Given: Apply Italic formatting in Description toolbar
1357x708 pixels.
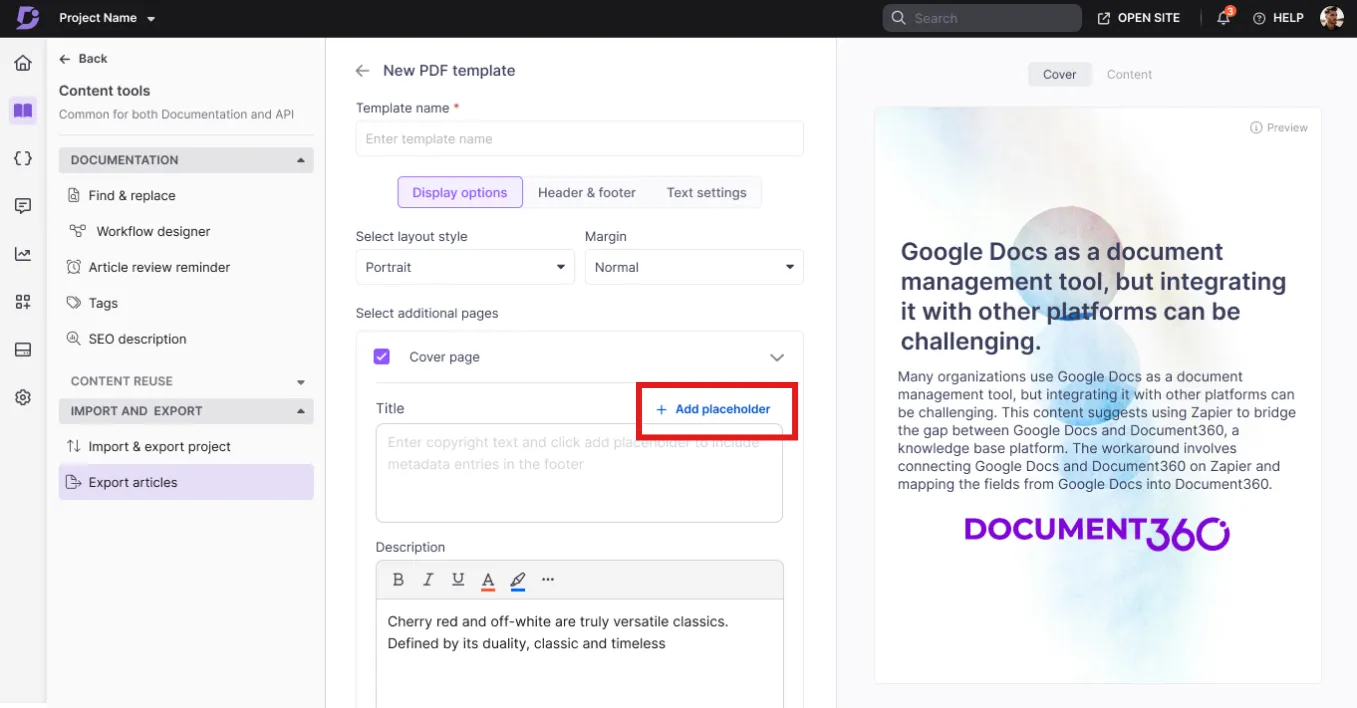Looking at the screenshot, I should click(x=428, y=579).
